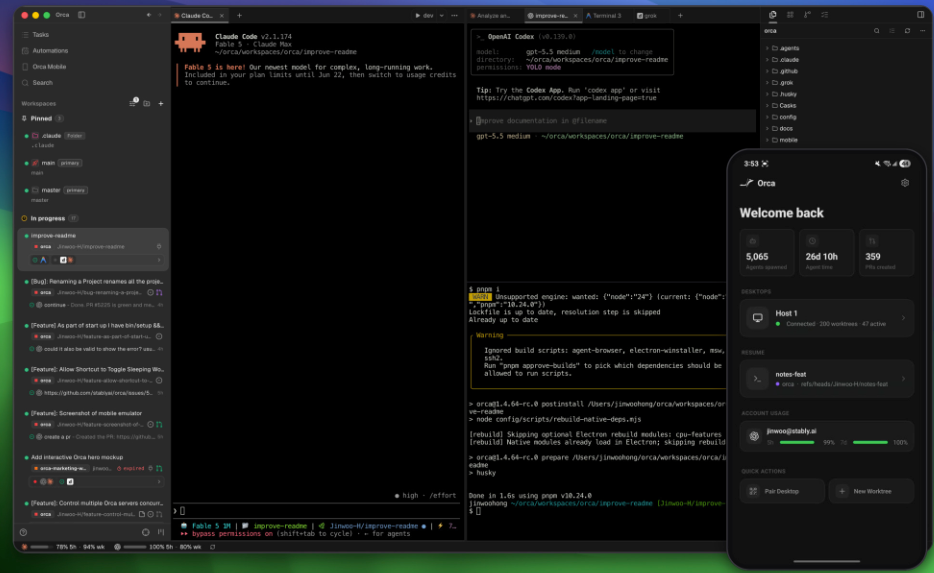Collapse the Pinned workspaces group
Image resolution: width=934 pixels, height=573 pixels.
[42, 119]
